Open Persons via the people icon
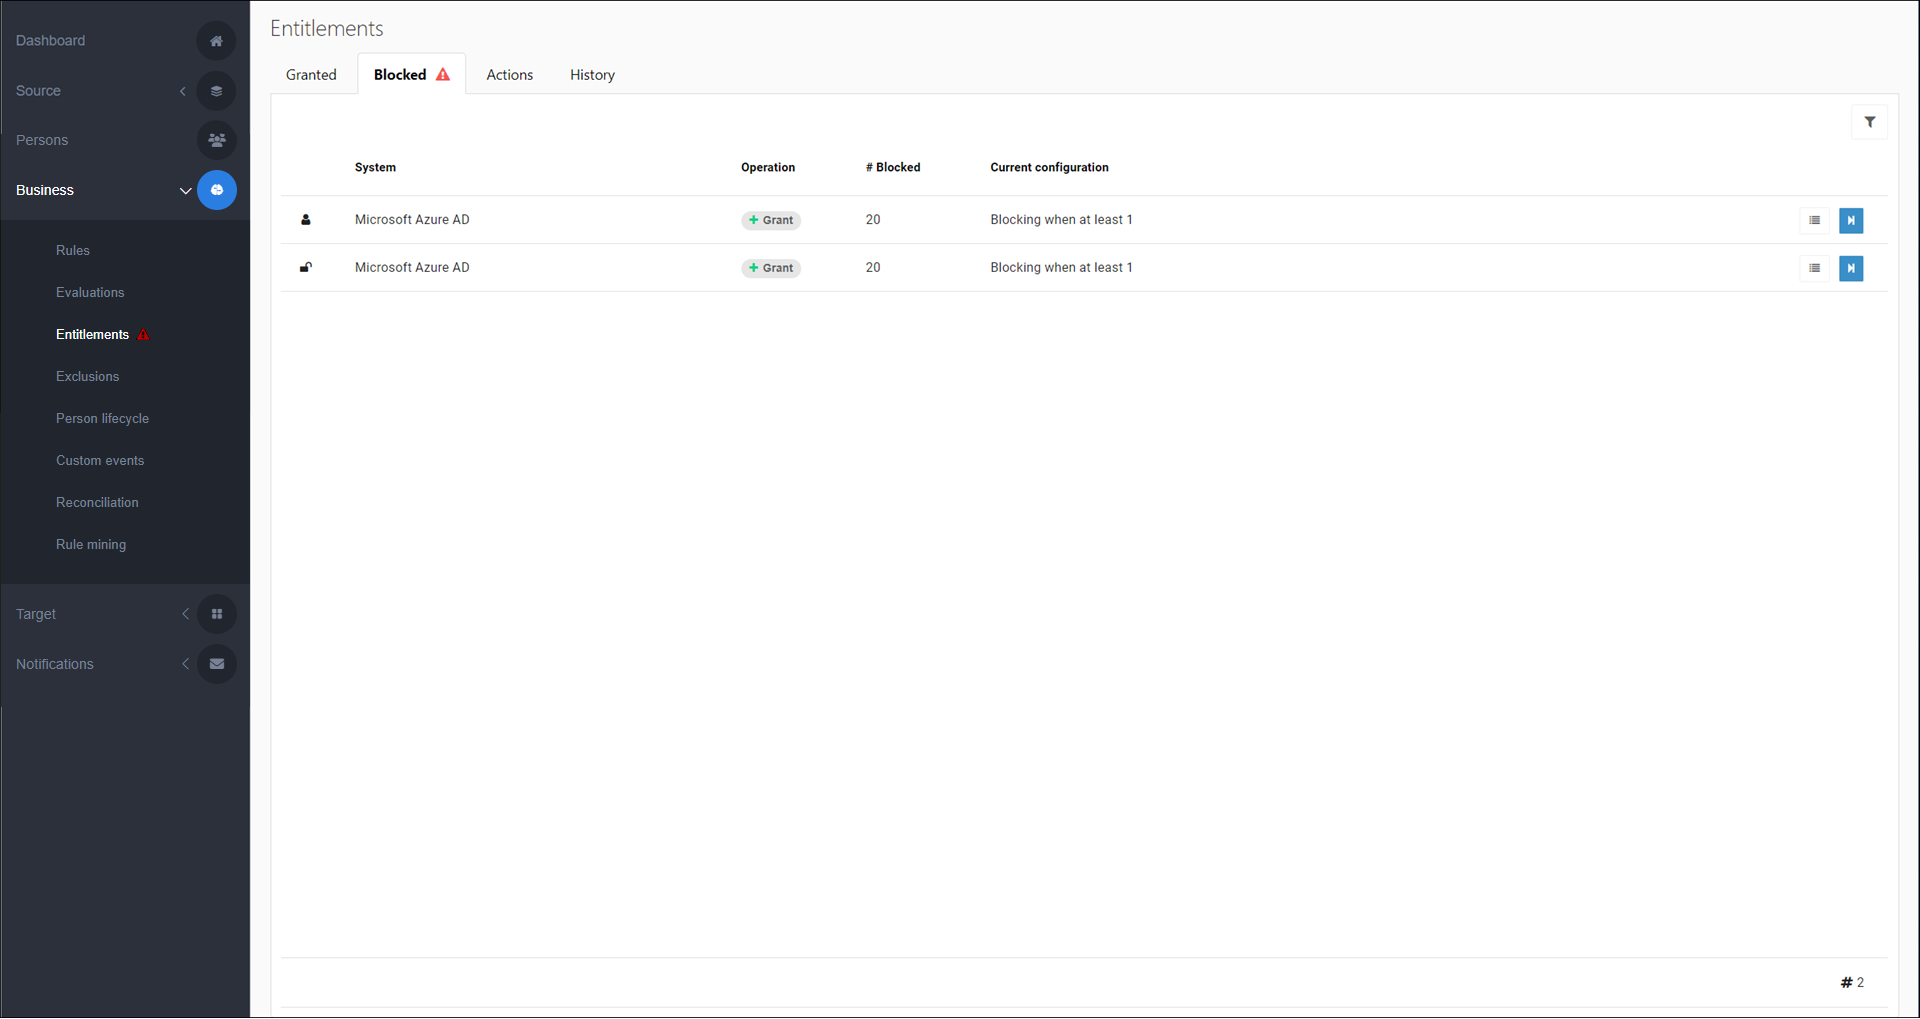This screenshot has width=1920, height=1019. (216, 140)
